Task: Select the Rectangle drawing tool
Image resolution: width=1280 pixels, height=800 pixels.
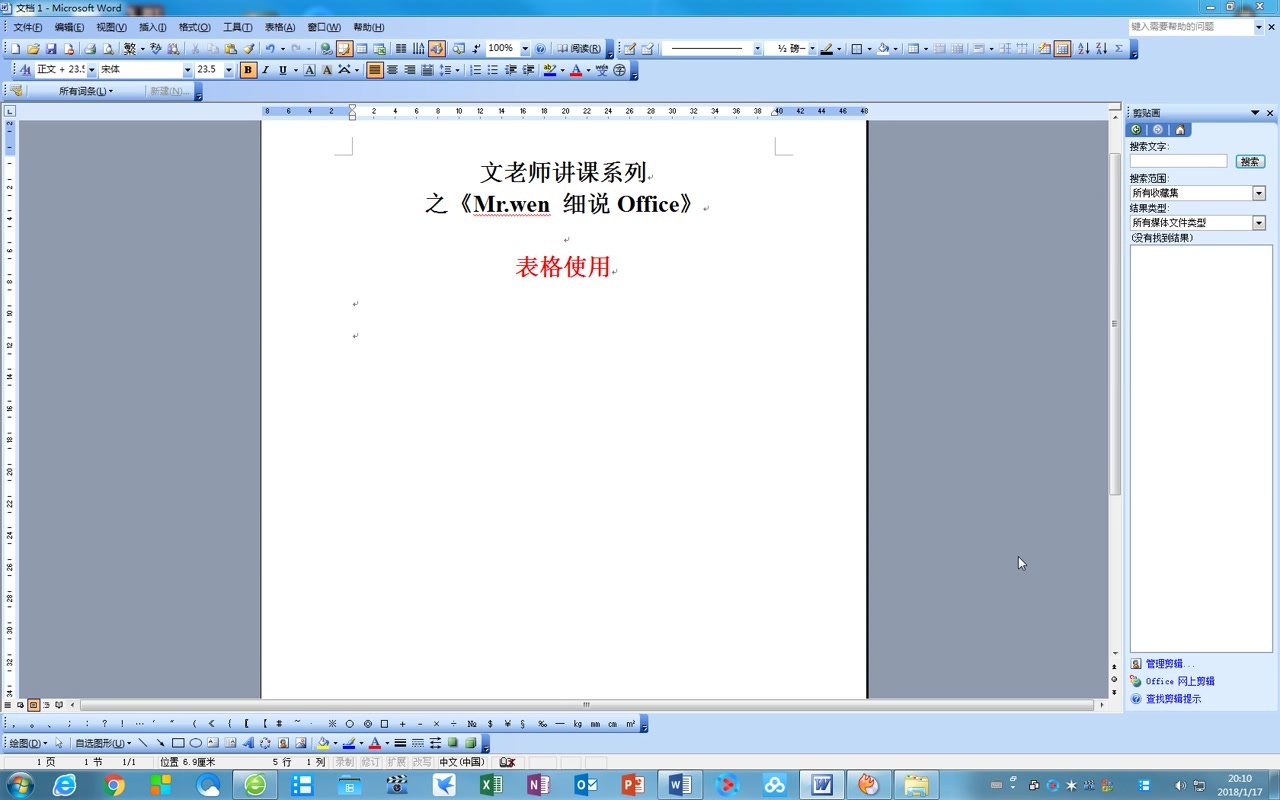Action: point(178,743)
